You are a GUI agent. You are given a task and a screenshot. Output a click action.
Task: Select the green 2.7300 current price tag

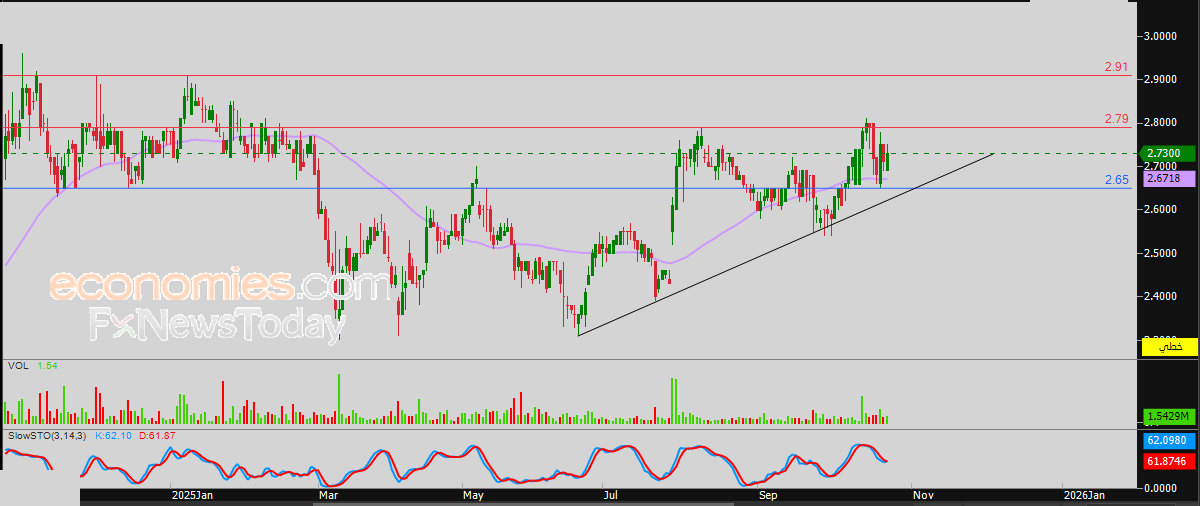pyautogui.click(x=1170, y=153)
